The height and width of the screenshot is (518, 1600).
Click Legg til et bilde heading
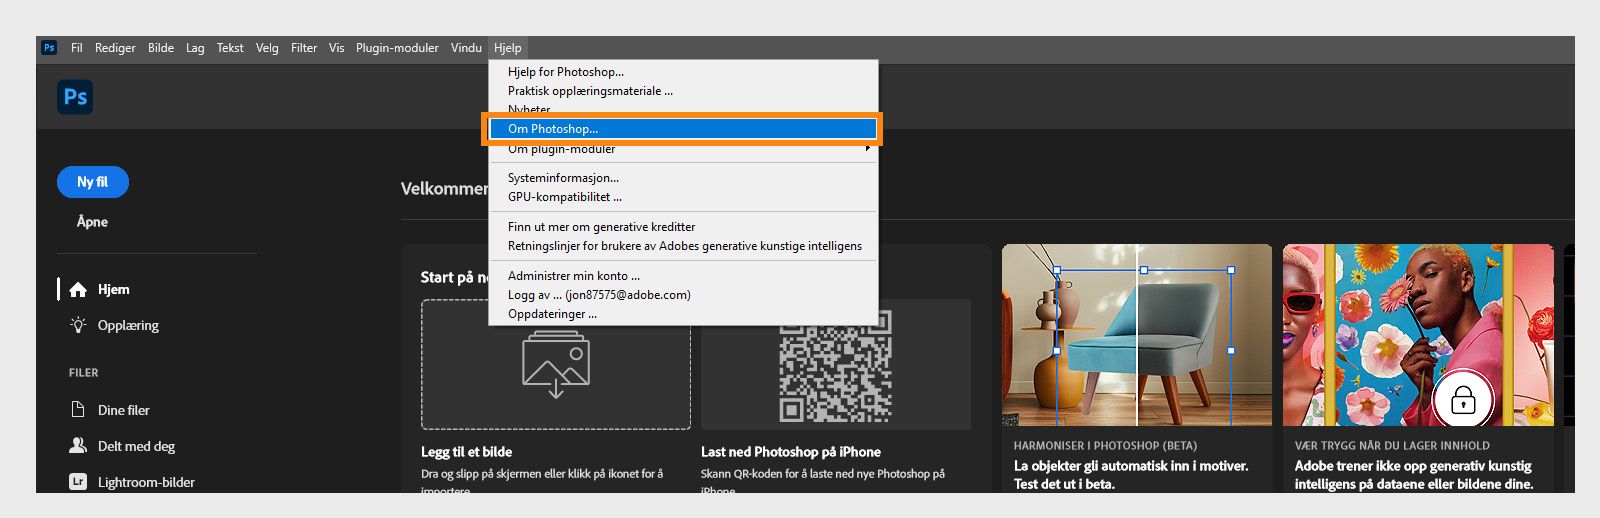pyautogui.click(x=466, y=452)
